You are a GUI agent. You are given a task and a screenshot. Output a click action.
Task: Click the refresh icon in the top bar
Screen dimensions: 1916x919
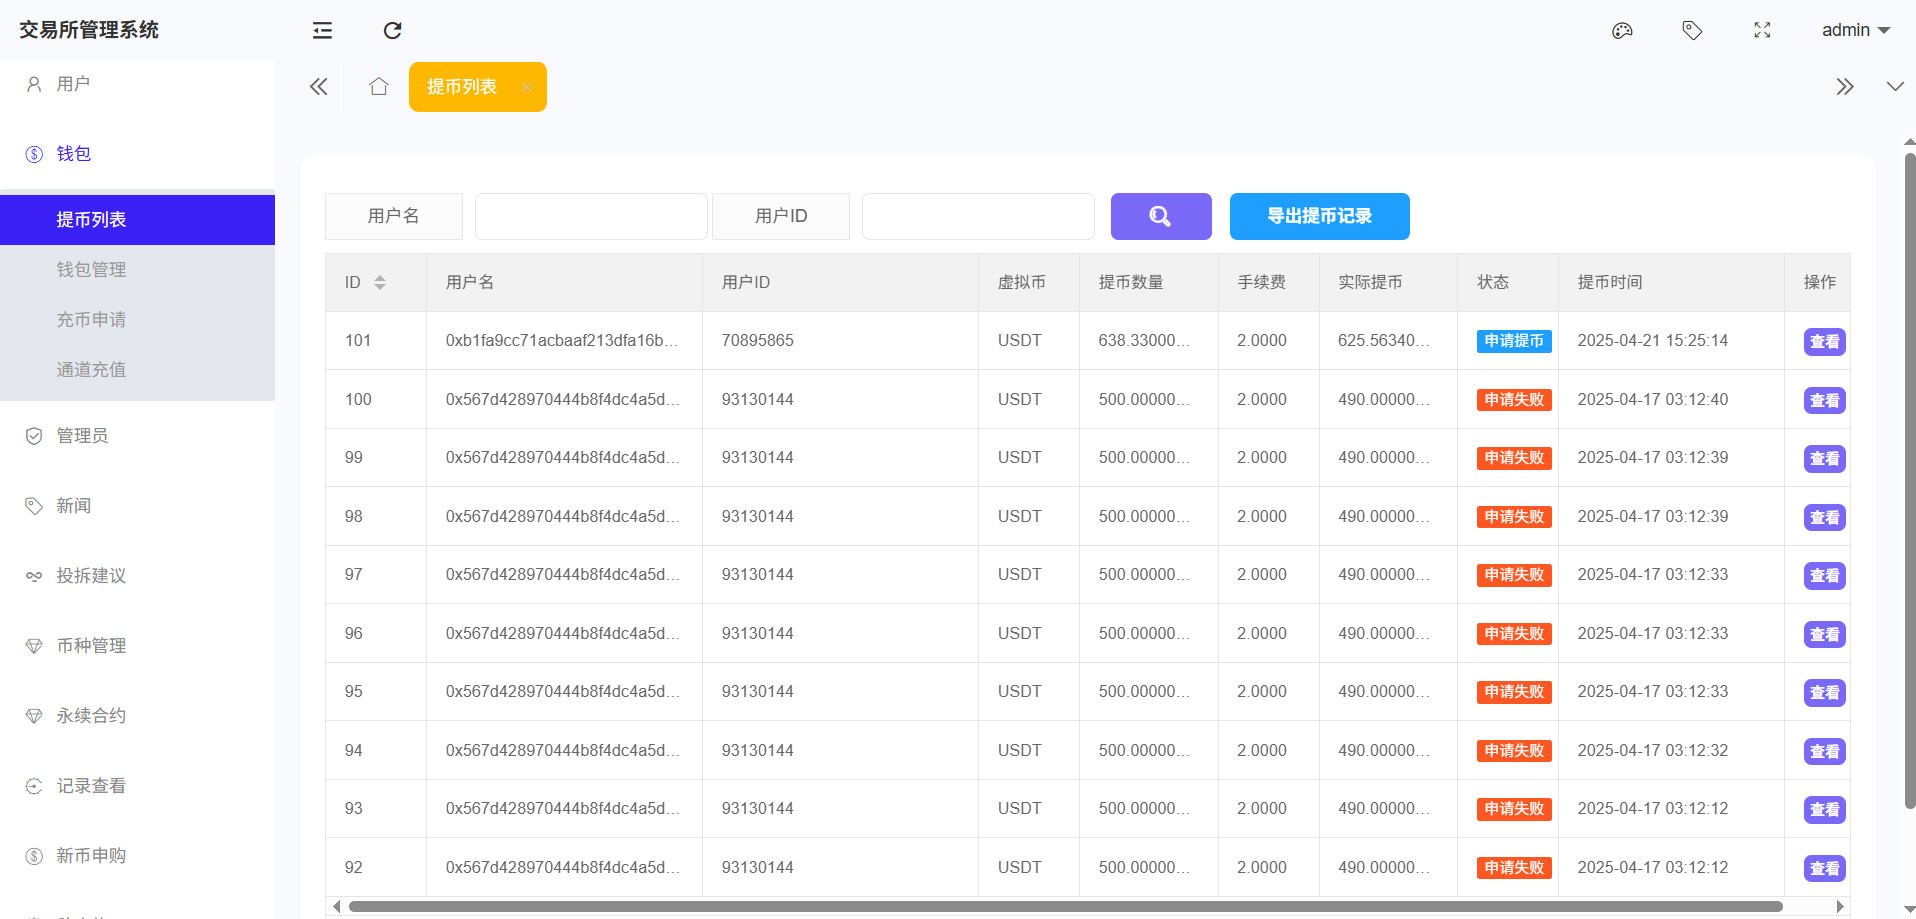[x=392, y=31]
